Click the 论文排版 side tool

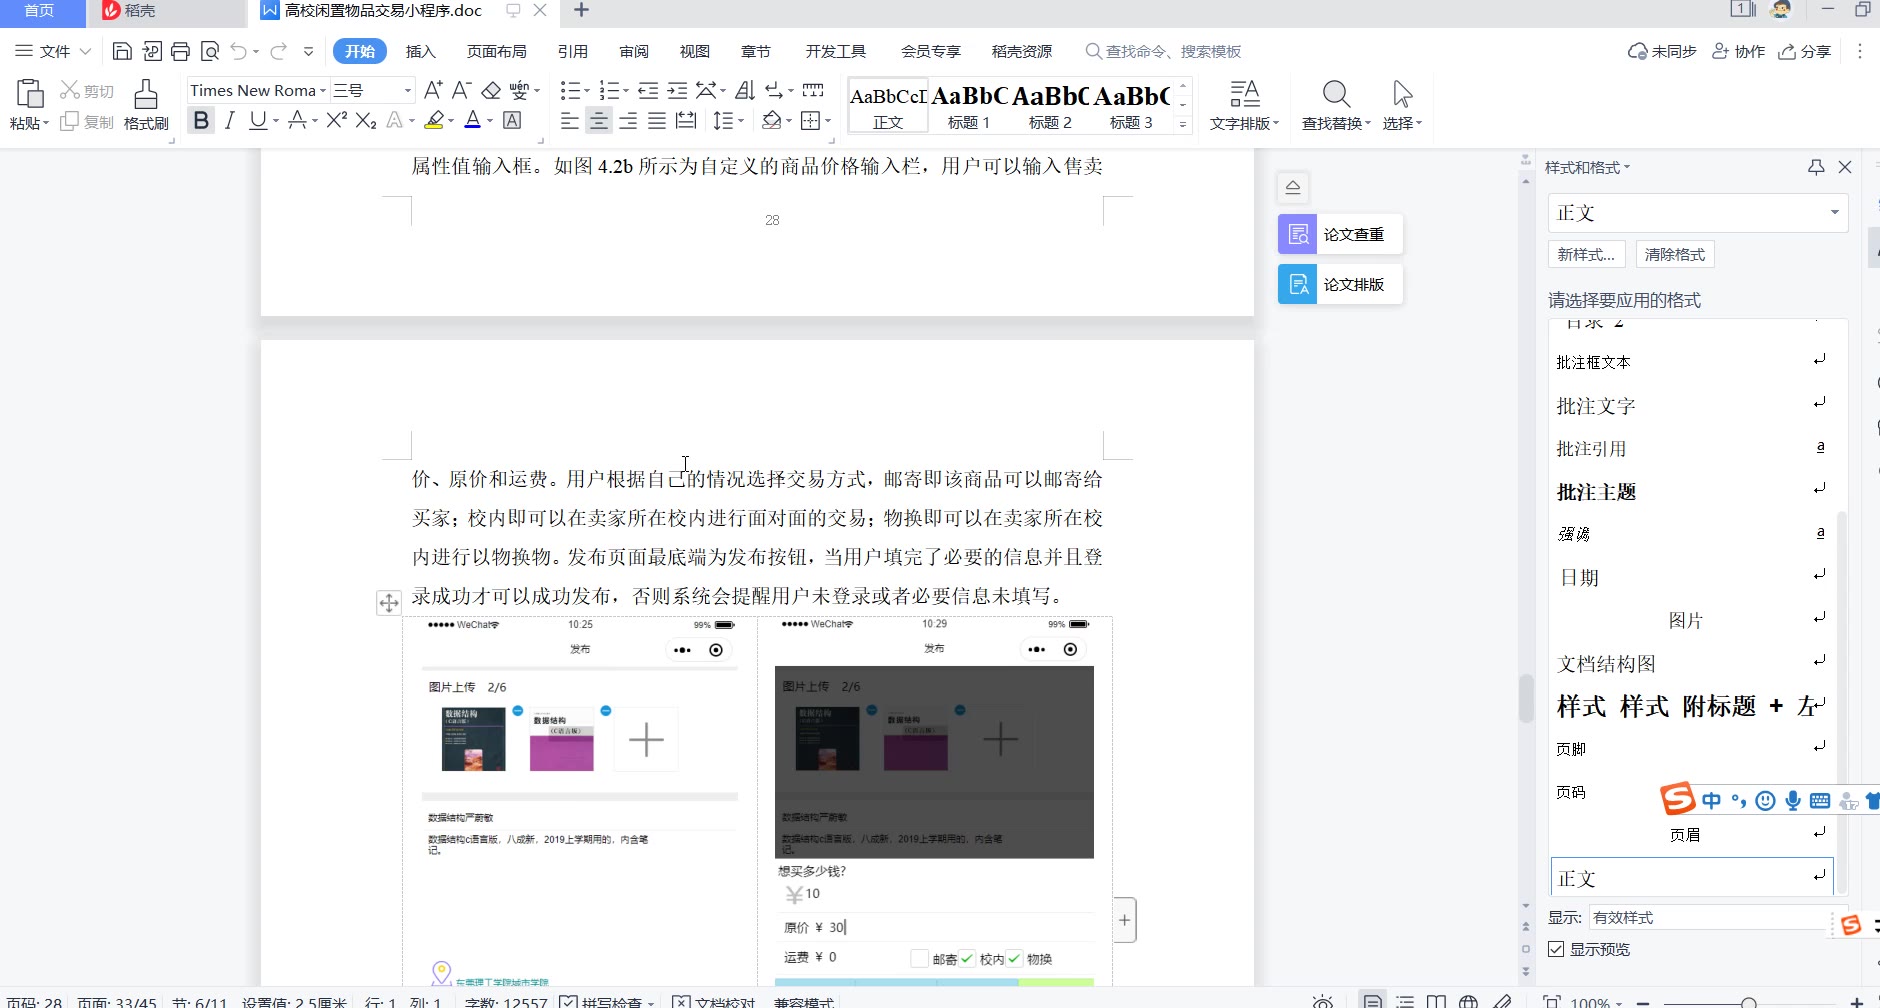1340,284
